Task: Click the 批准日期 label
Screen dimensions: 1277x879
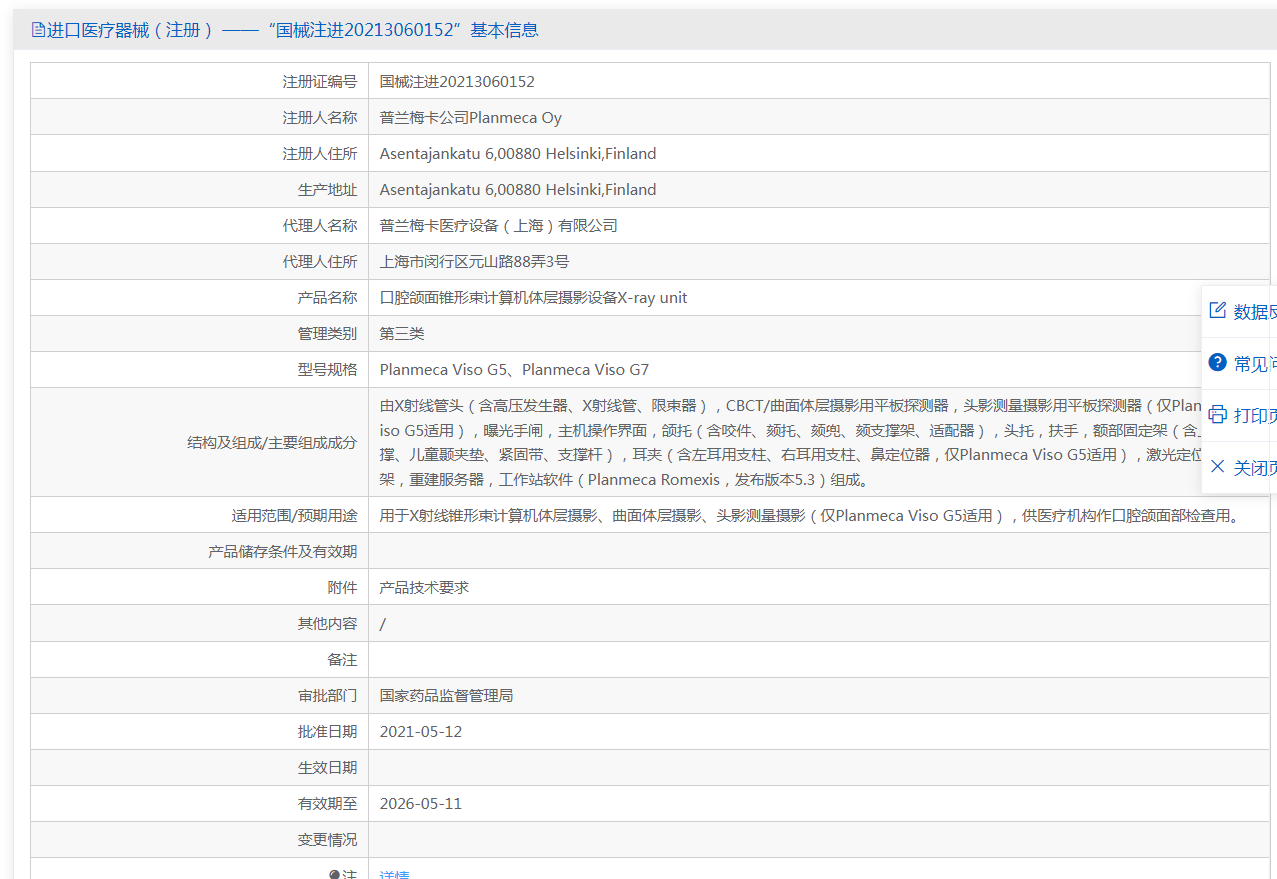Action: [x=327, y=731]
